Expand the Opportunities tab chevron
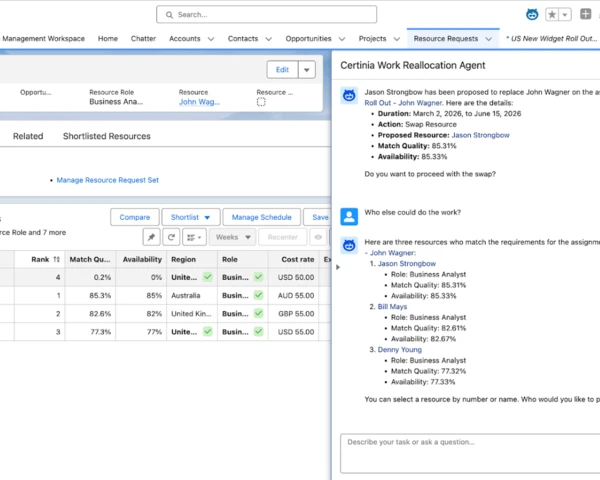The height and width of the screenshot is (480, 600). point(342,39)
